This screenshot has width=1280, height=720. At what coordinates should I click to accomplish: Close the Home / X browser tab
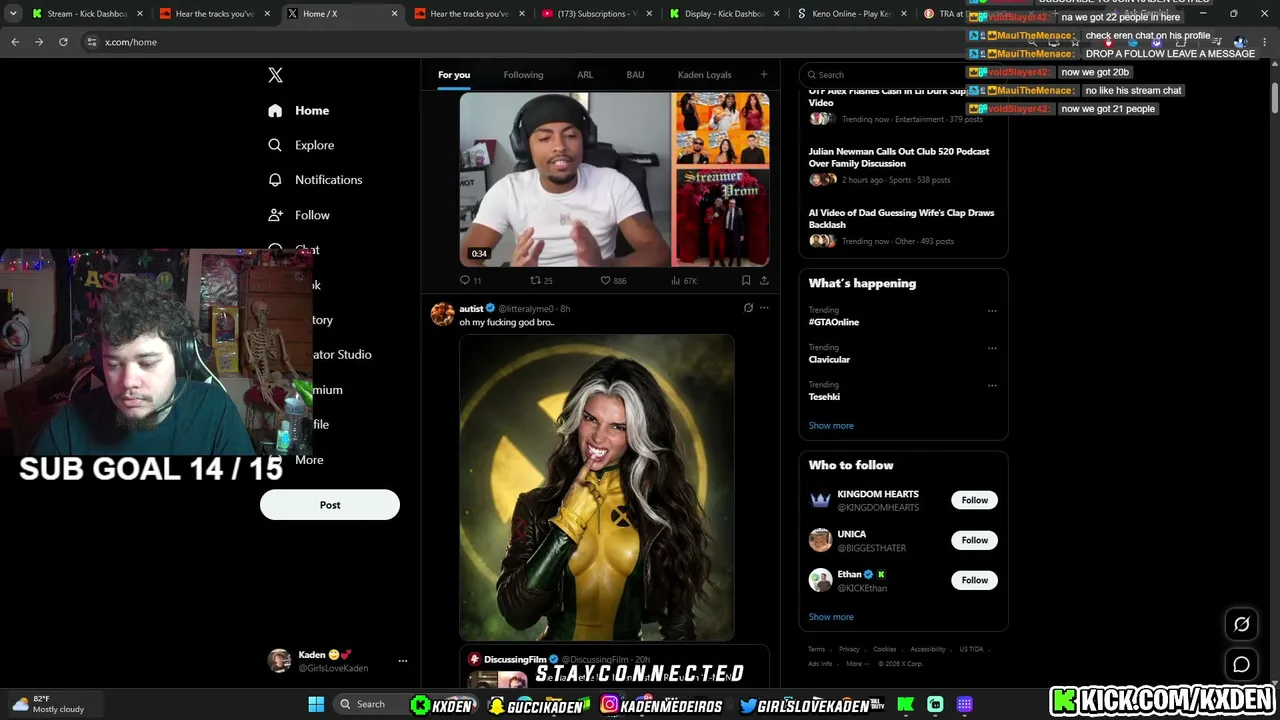pos(395,14)
